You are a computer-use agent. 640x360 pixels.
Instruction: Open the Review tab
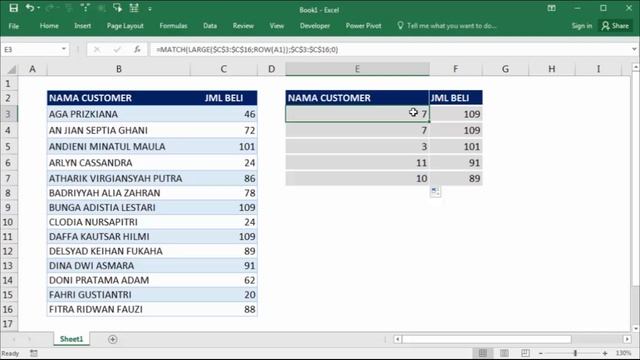(243, 26)
